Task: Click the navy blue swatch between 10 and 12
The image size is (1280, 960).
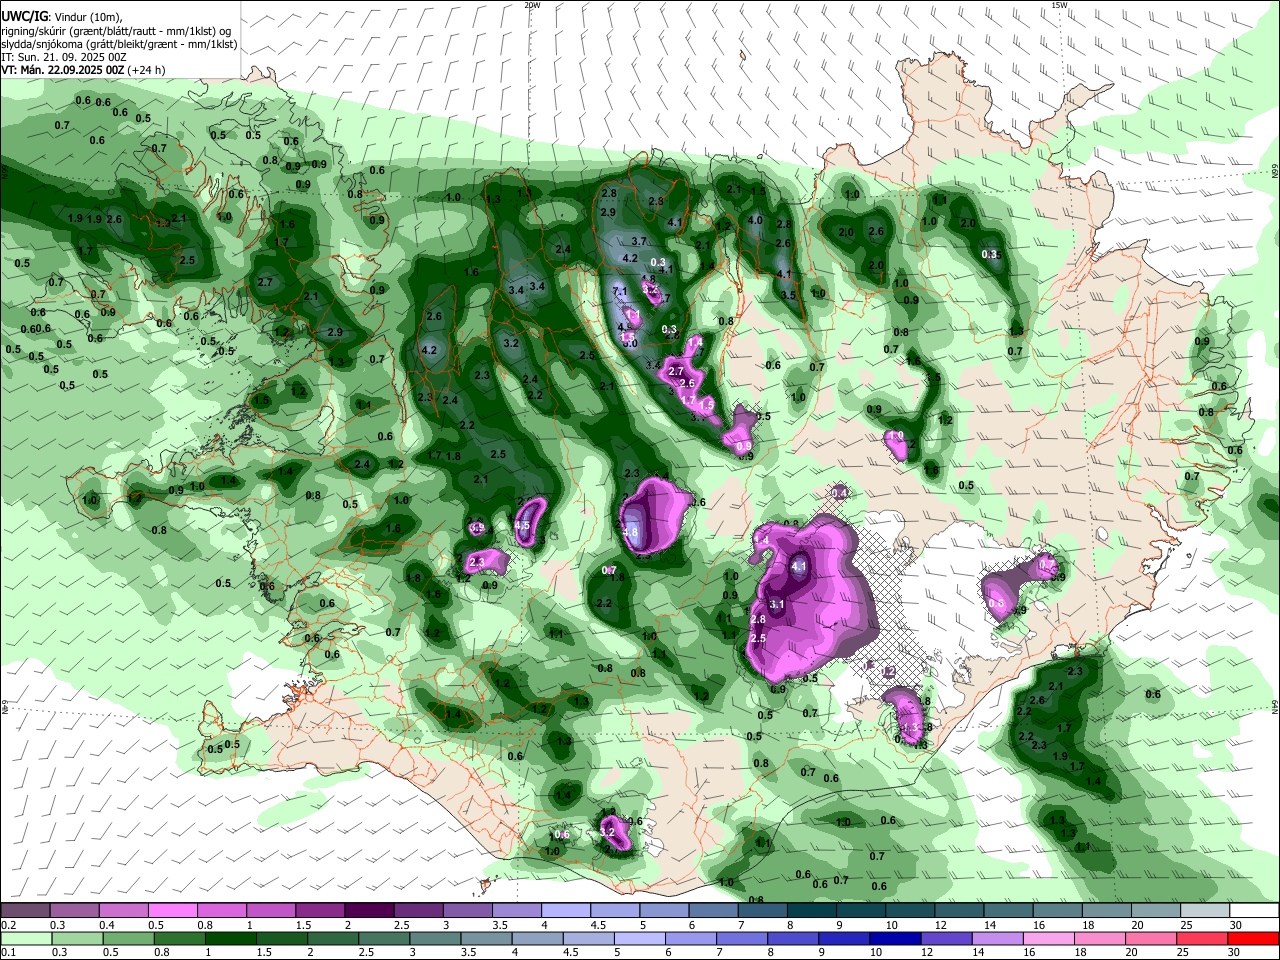Action: click(x=894, y=938)
